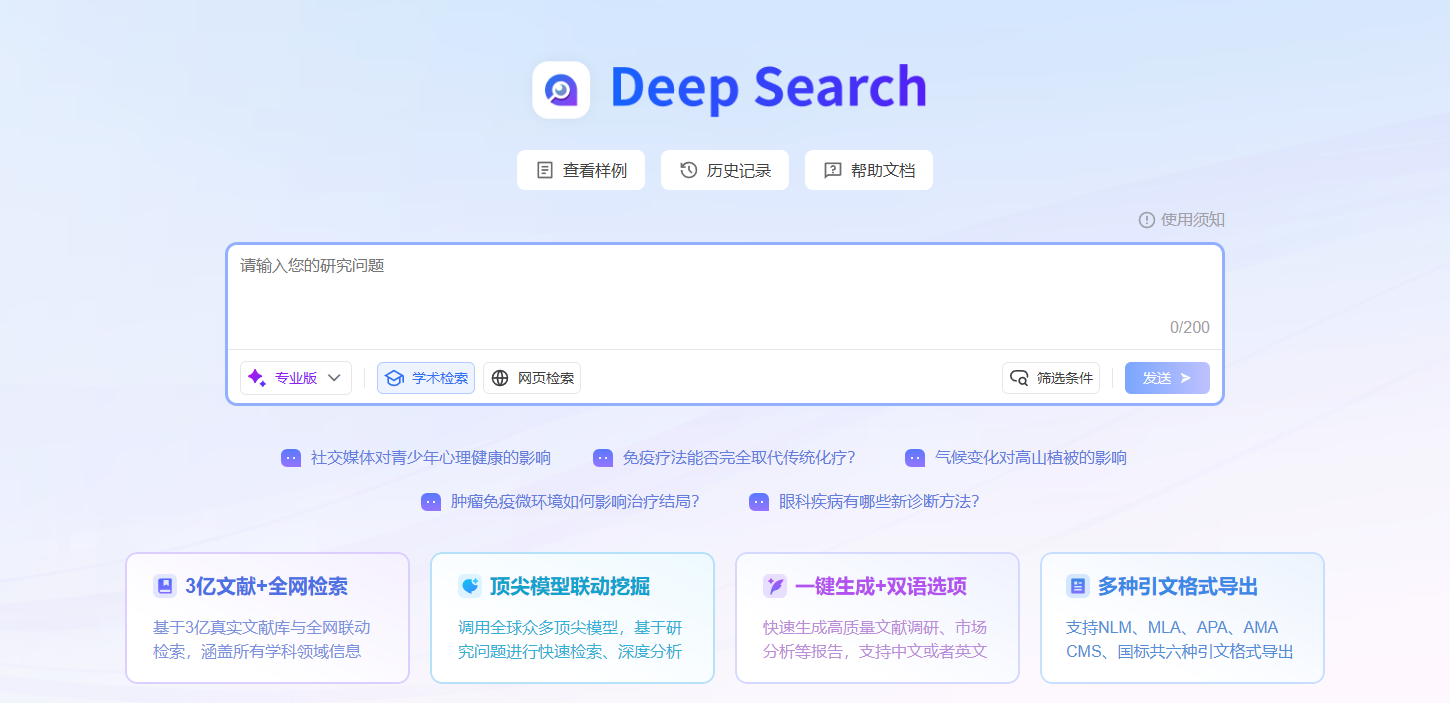Click book icon on 3亿文献+全网检索 card

coord(165,586)
